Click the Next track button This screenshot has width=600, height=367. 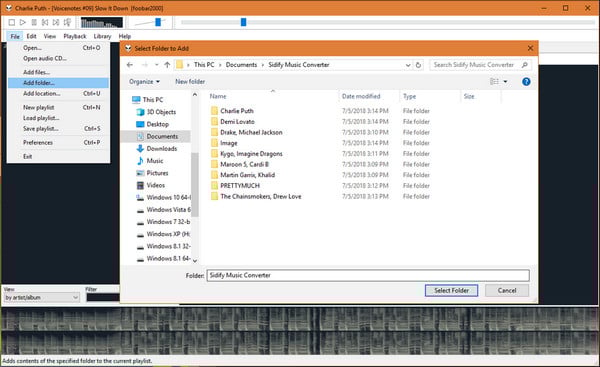(56, 23)
